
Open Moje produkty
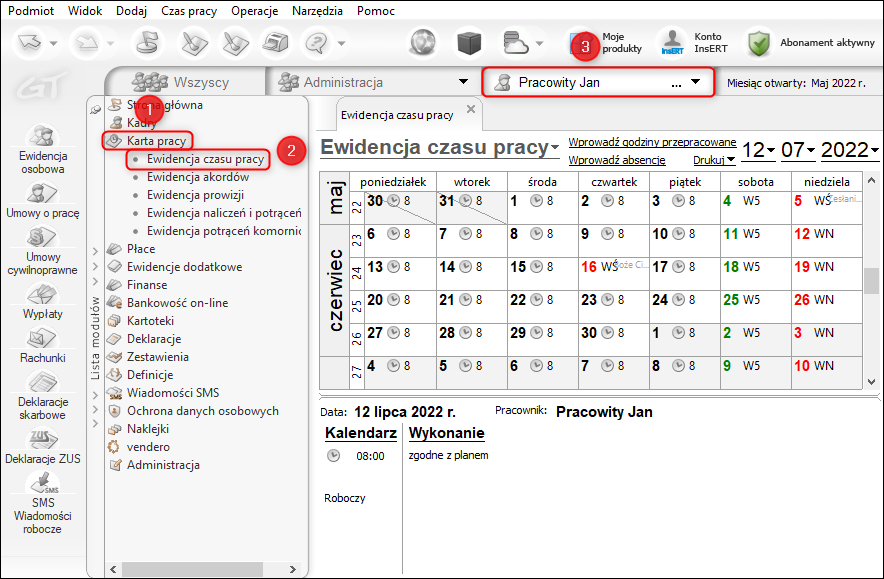604,43
